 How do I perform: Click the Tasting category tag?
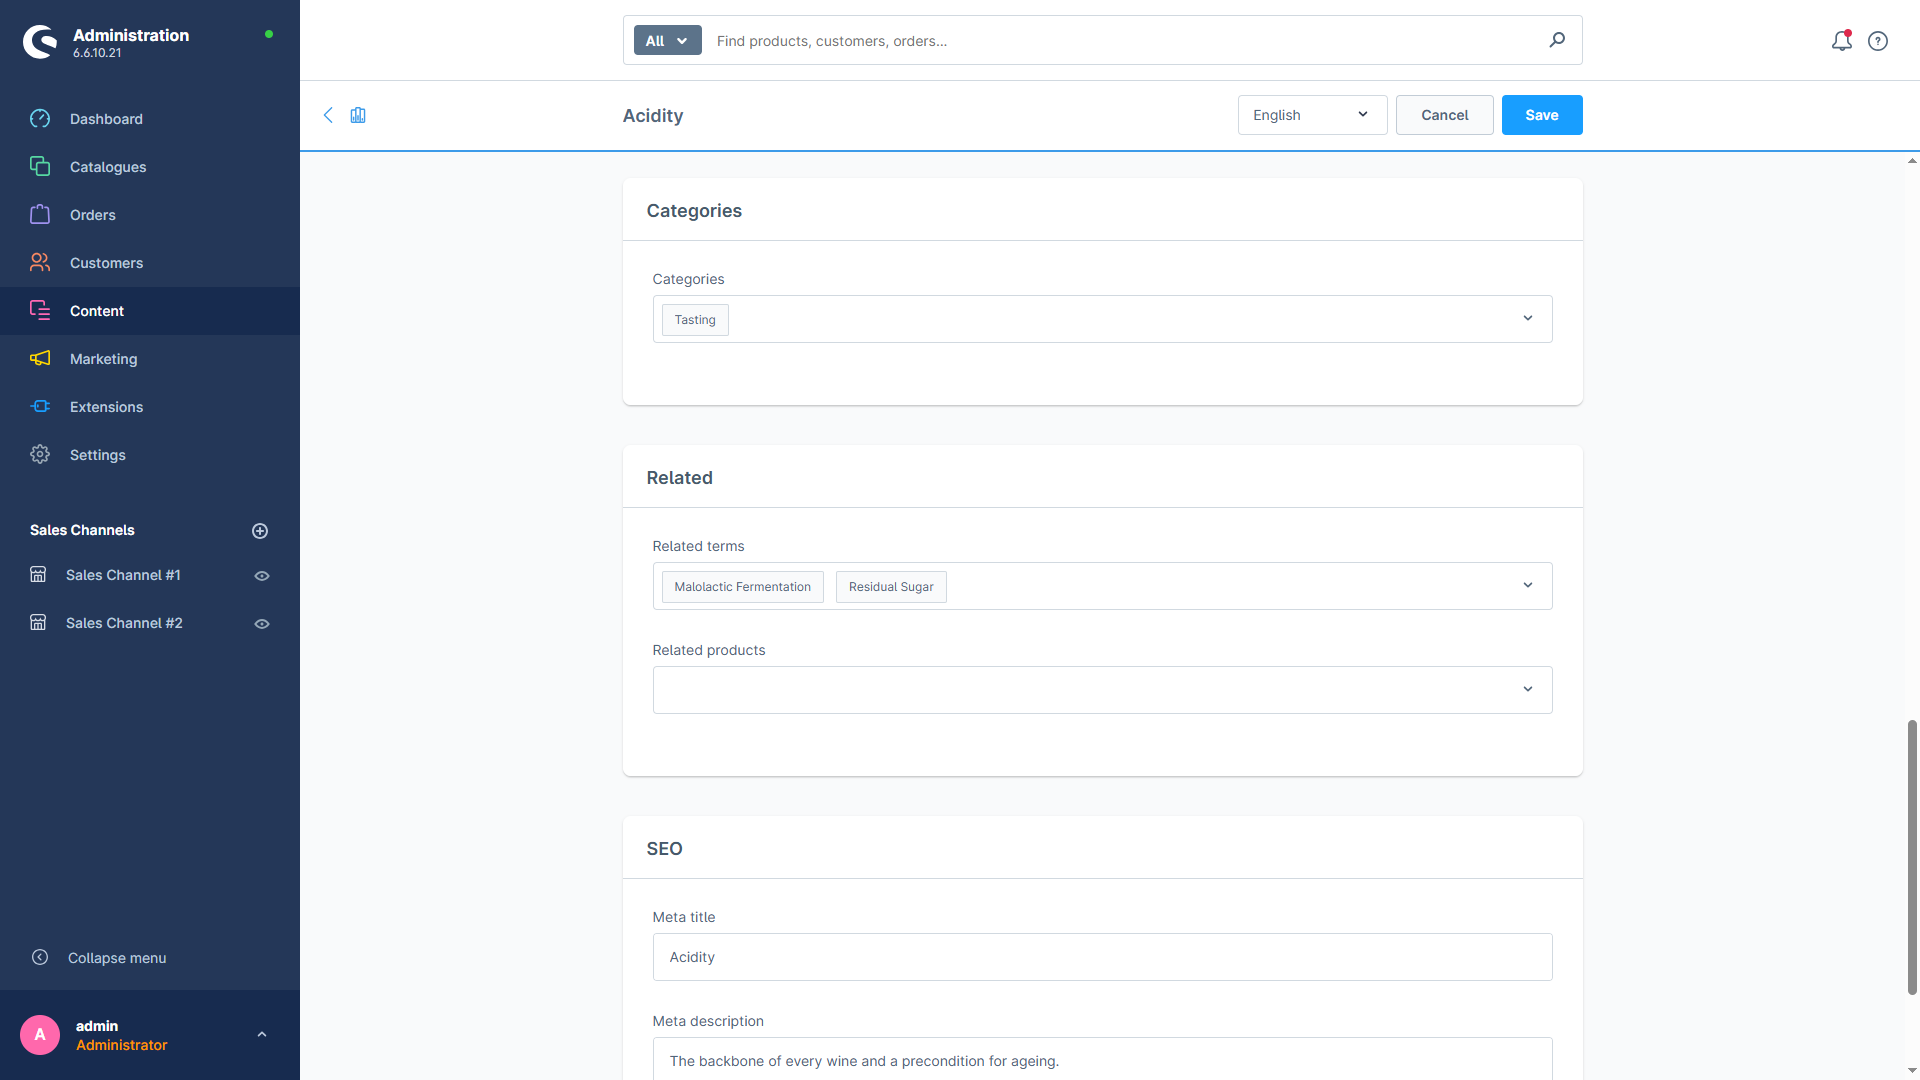click(695, 320)
